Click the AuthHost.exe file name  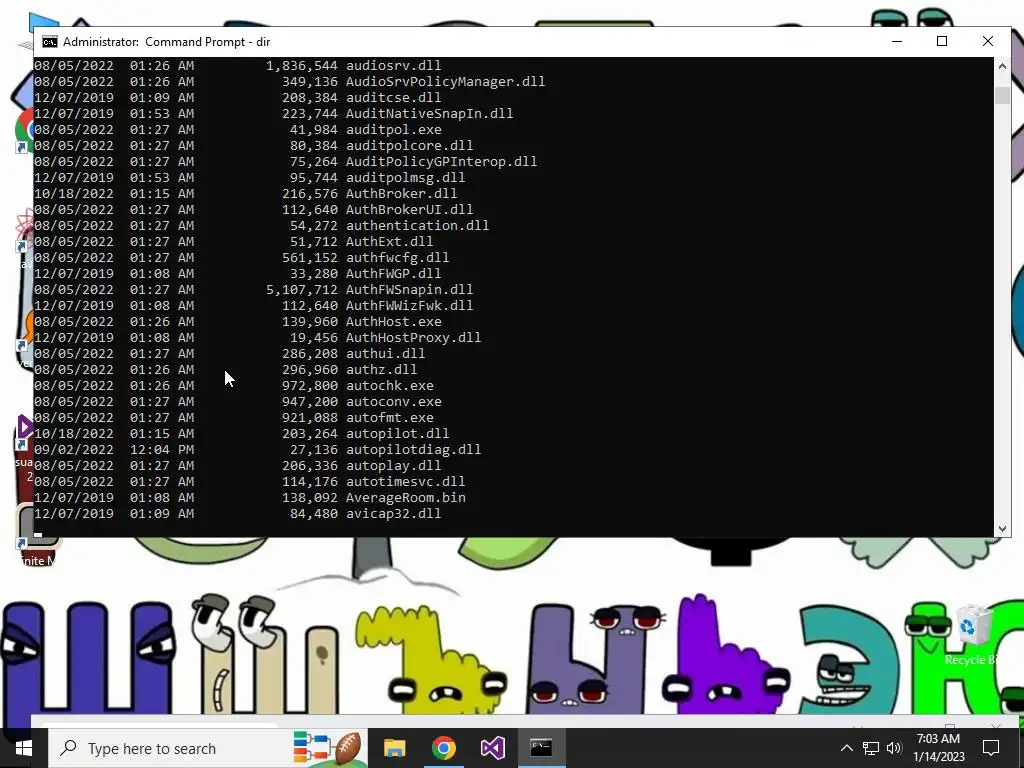(393, 321)
